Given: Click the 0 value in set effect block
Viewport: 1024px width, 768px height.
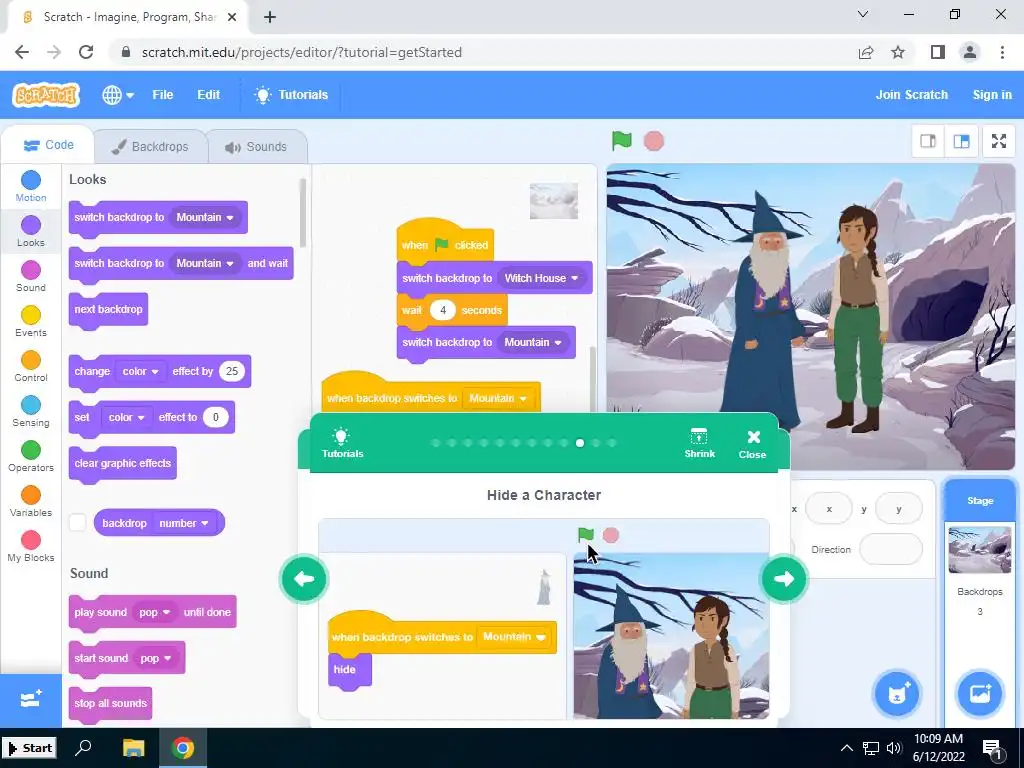Looking at the screenshot, I should pyautogui.click(x=216, y=417).
